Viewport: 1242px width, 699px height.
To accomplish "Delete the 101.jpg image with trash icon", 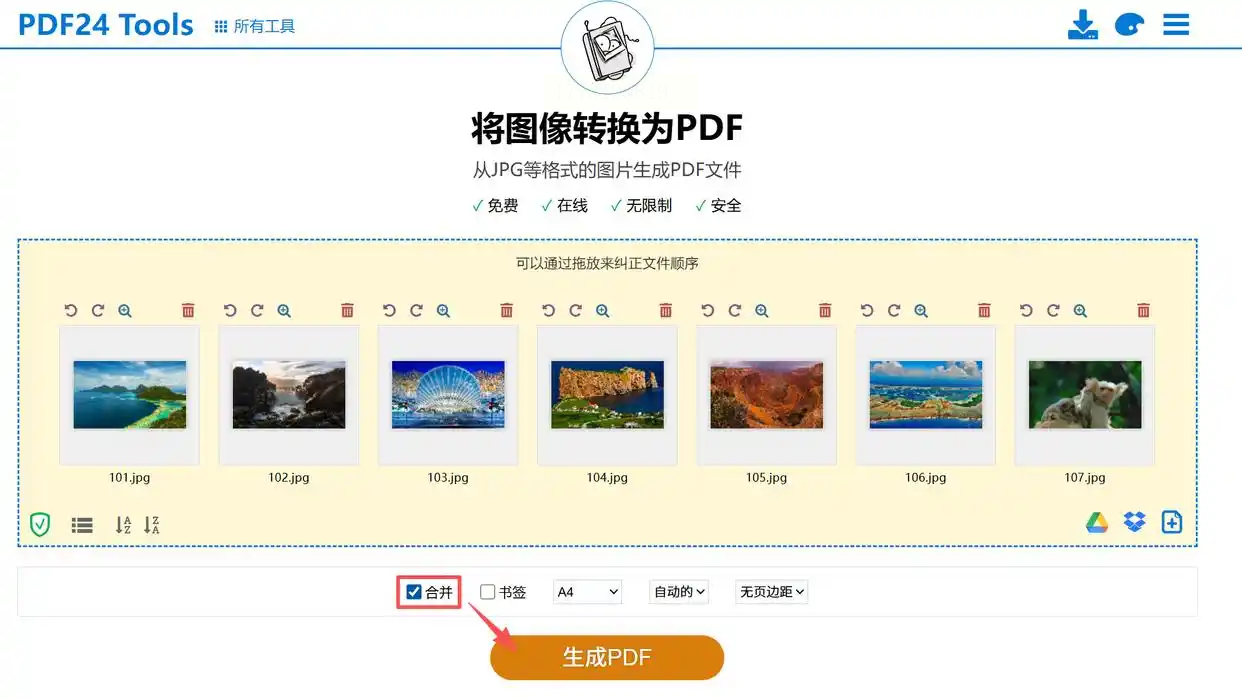I will click(x=188, y=311).
